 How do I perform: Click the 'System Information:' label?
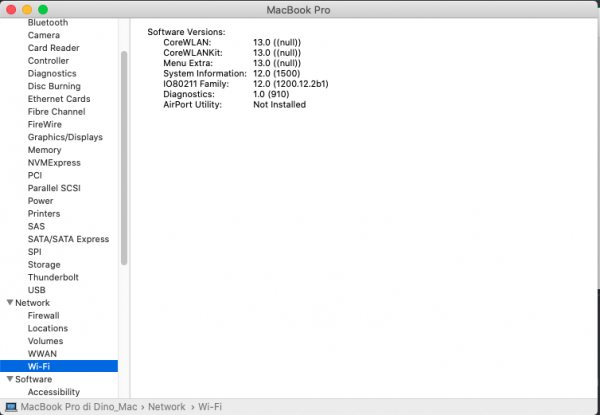(x=205, y=73)
